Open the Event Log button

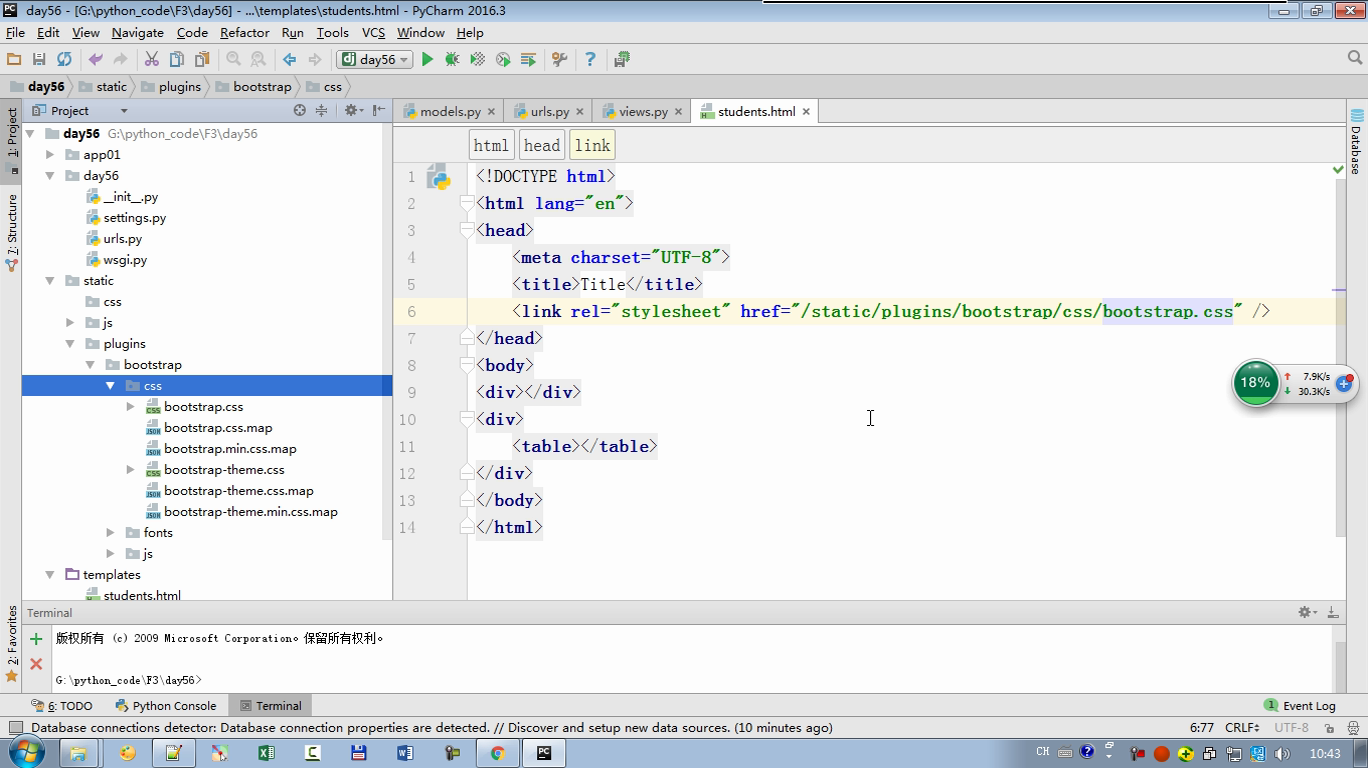1300,706
